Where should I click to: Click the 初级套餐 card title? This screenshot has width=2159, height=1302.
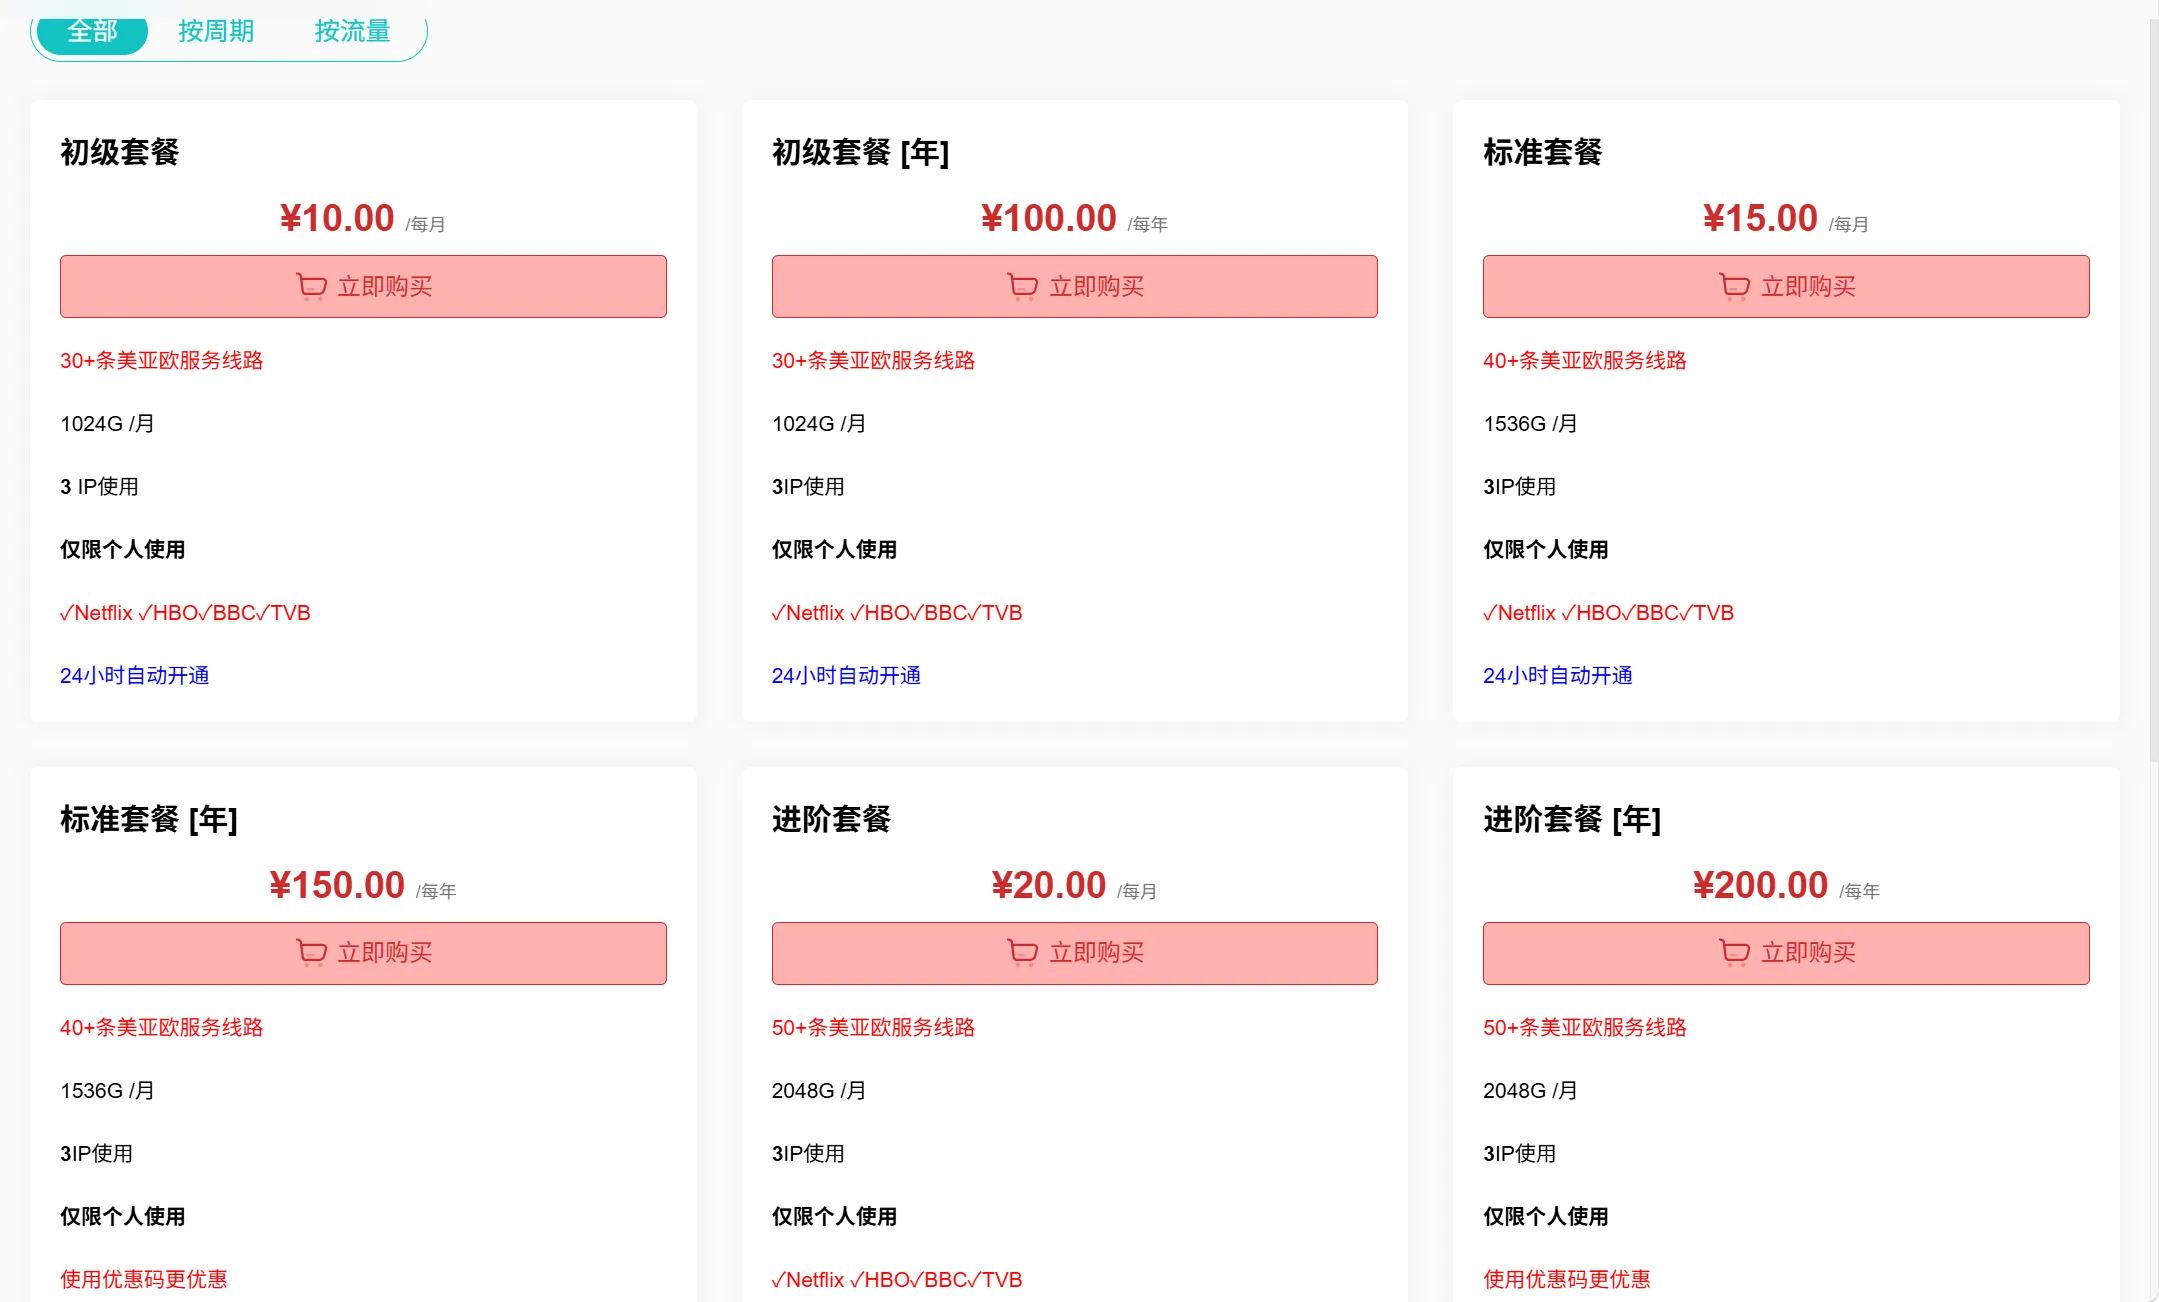click(120, 152)
